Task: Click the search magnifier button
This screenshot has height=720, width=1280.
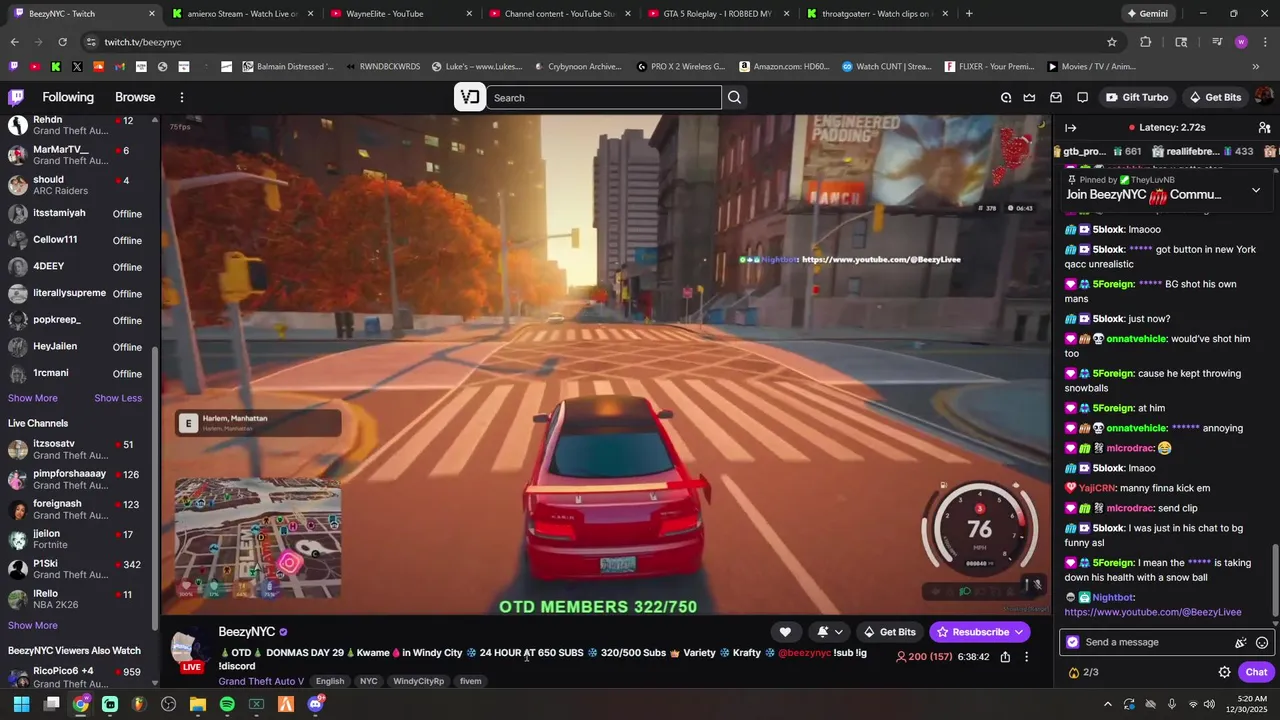Action: pyautogui.click(x=735, y=97)
